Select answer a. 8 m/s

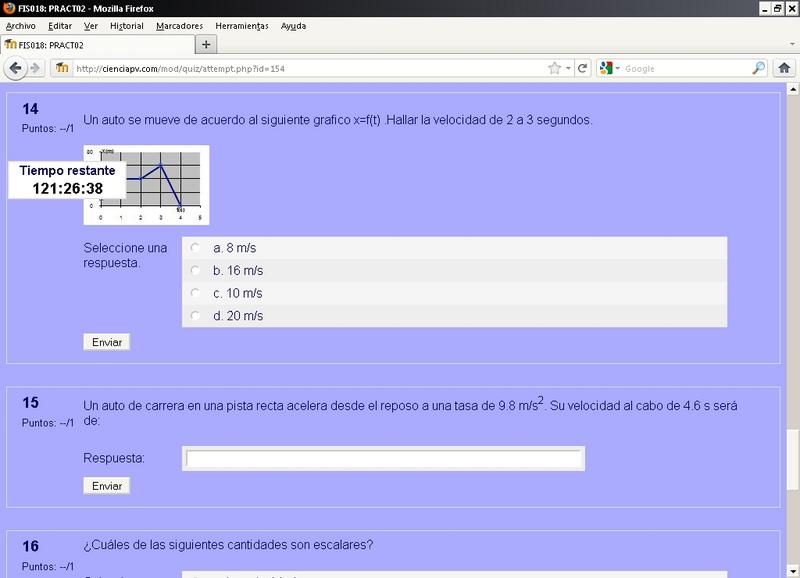coord(195,248)
